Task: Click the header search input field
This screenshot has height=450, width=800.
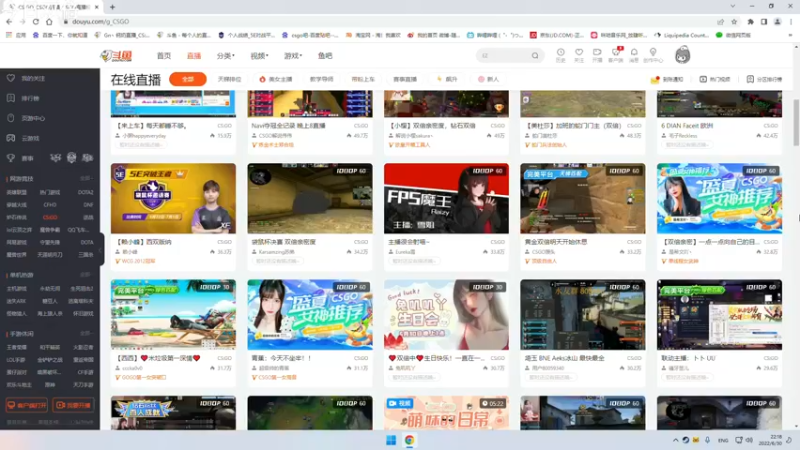Action: 505,56
